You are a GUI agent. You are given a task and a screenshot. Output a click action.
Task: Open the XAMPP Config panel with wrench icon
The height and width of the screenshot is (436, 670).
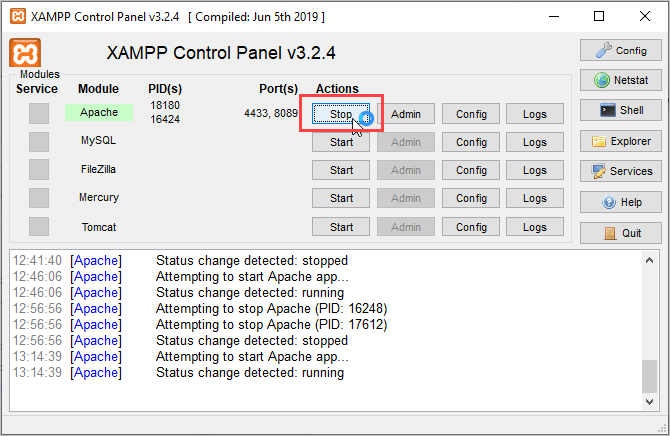click(620, 50)
